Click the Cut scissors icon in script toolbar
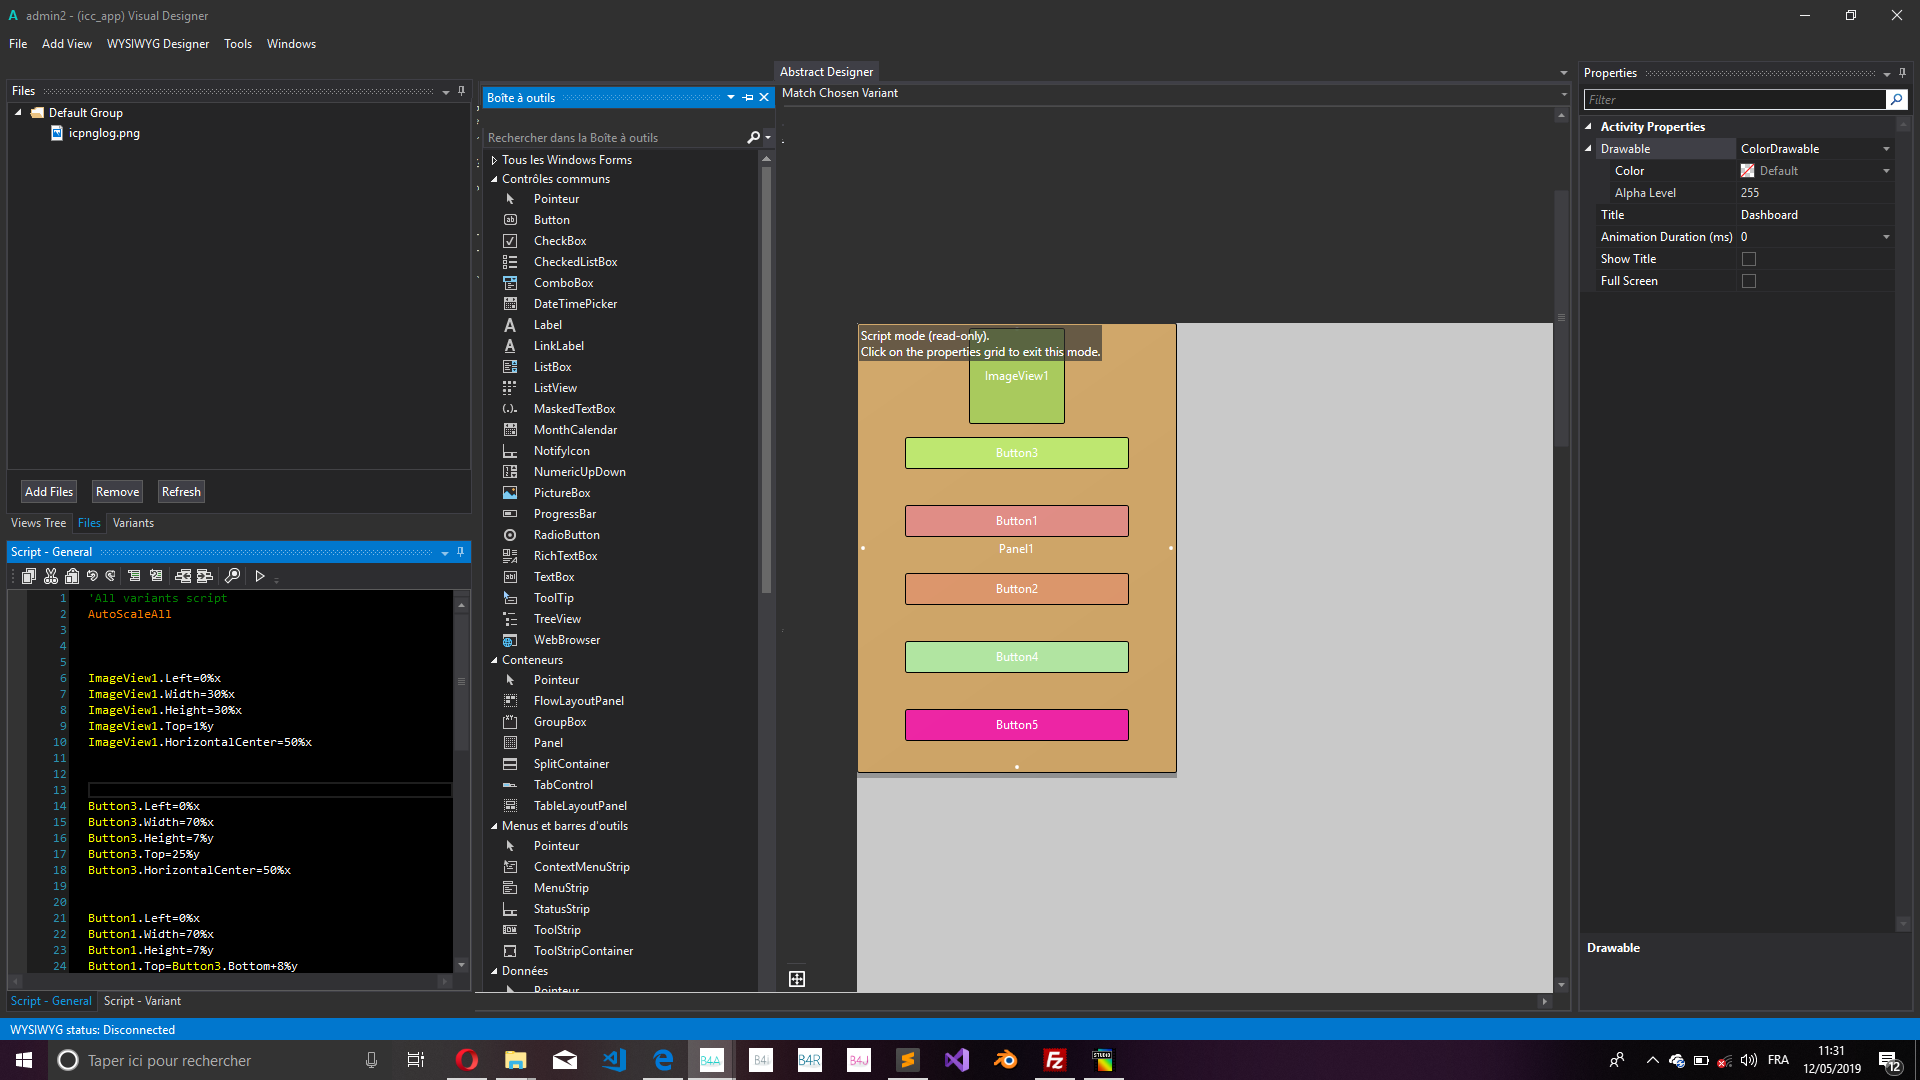This screenshot has width=1920, height=1080. [x=51, y=576]
